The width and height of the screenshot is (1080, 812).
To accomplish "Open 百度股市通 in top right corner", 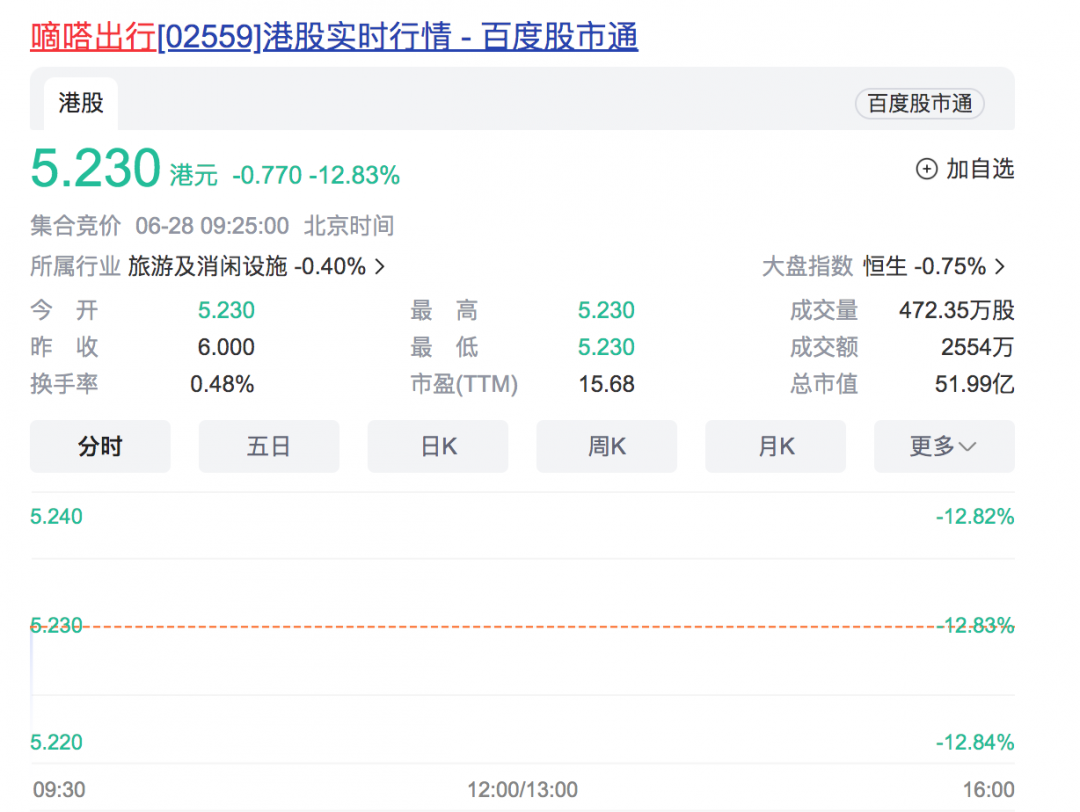I will (918, 104).
